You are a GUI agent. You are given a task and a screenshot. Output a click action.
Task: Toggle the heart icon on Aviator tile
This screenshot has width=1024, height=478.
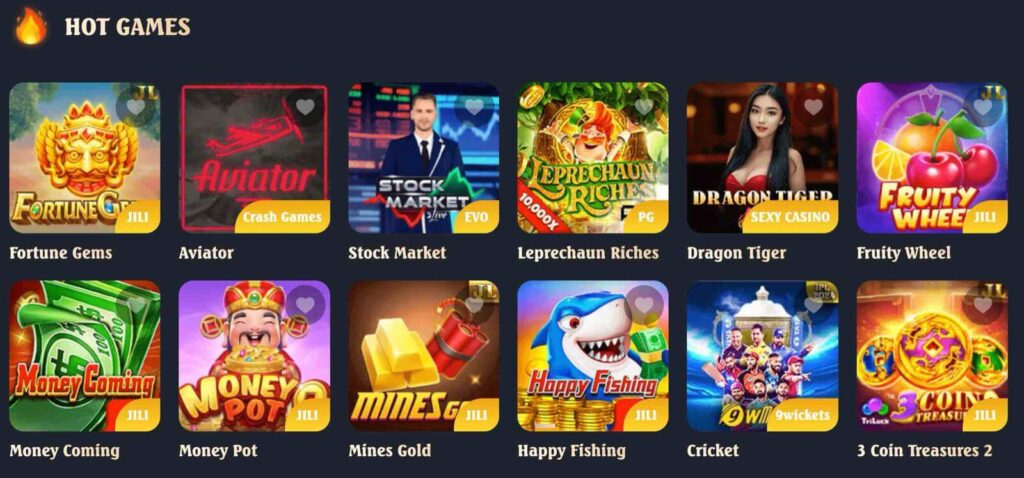305,106
